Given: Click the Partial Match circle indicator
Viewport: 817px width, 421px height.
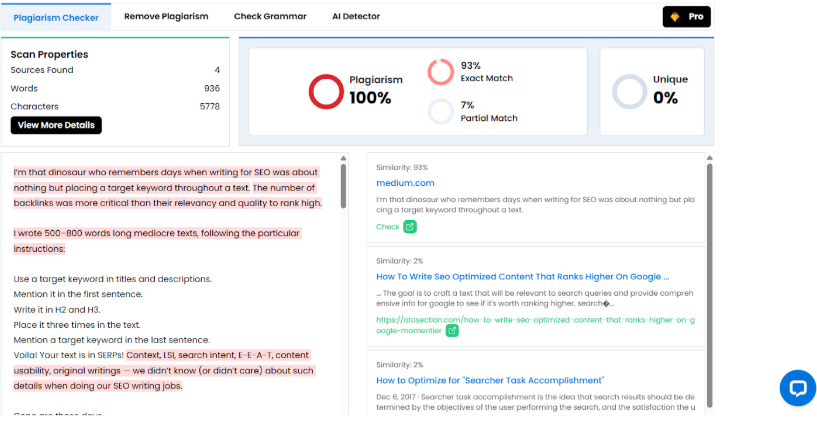Looking at the screenshot, I should (440, 111).
